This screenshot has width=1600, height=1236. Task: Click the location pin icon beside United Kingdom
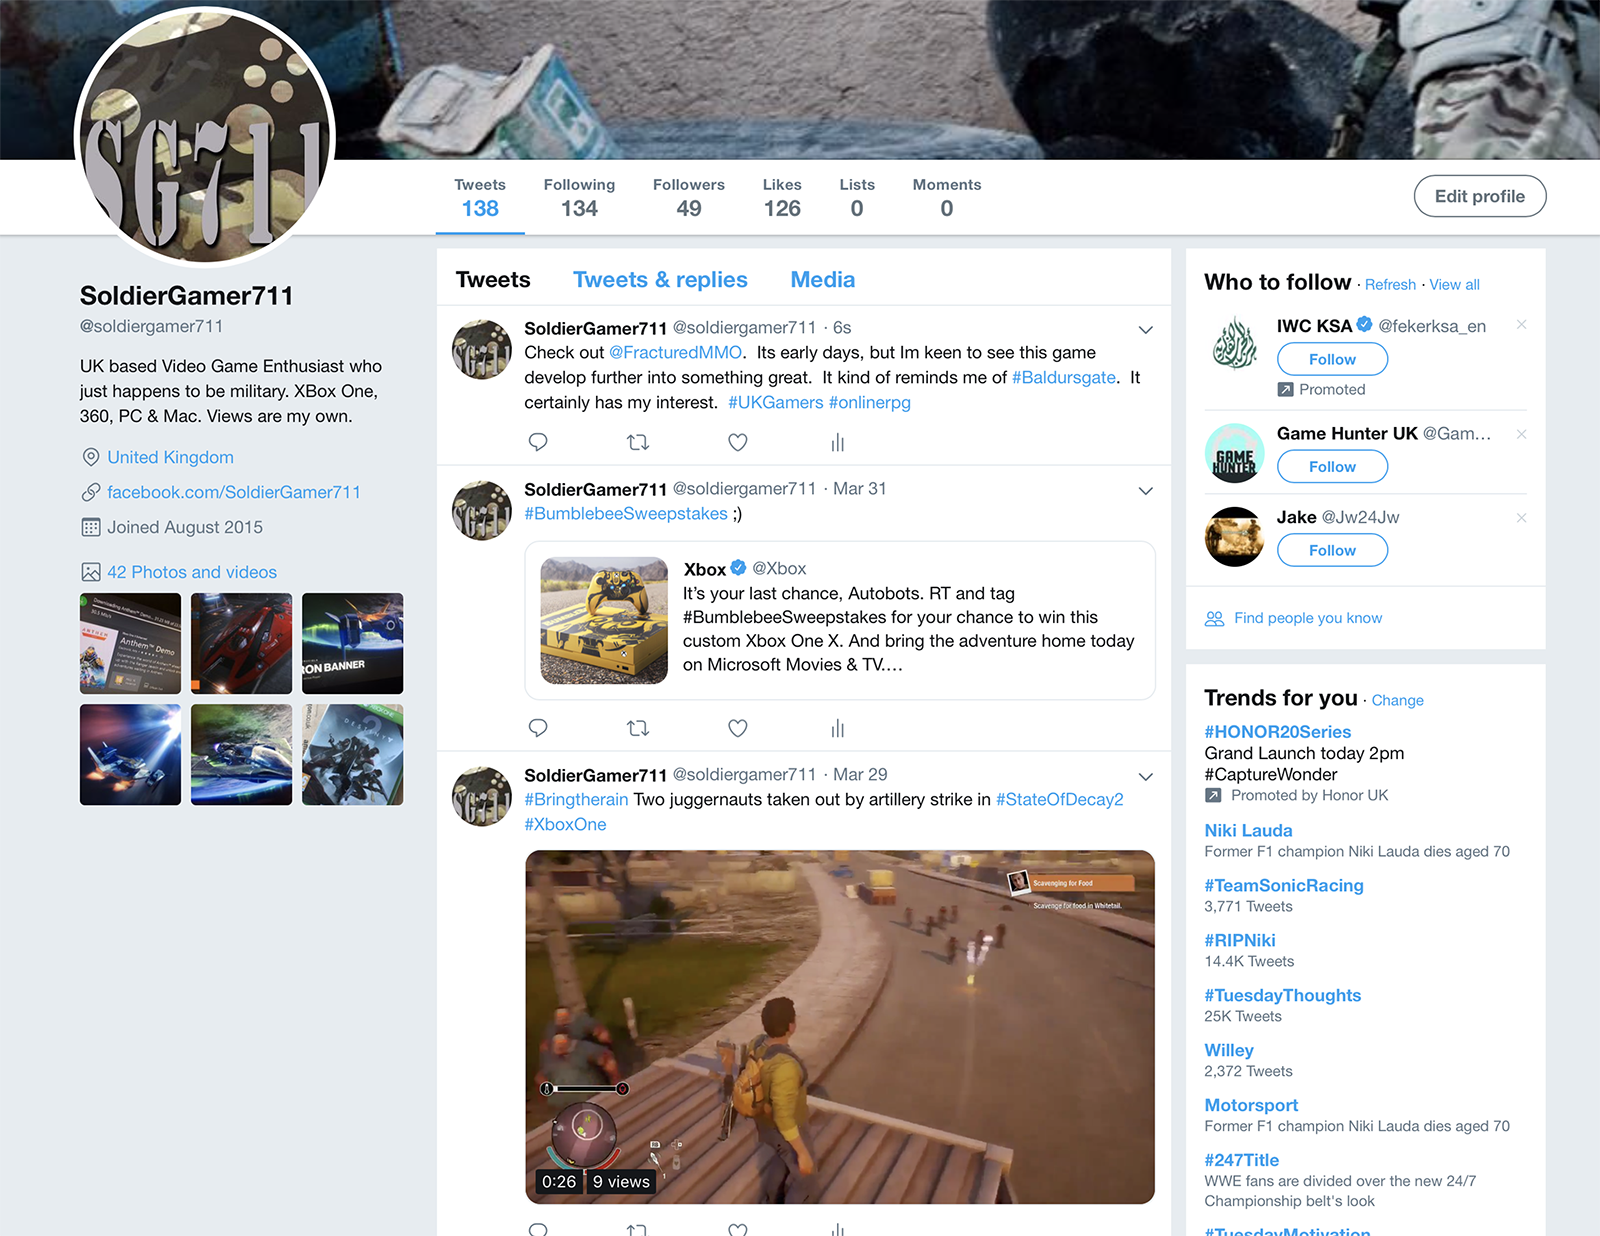91,457
